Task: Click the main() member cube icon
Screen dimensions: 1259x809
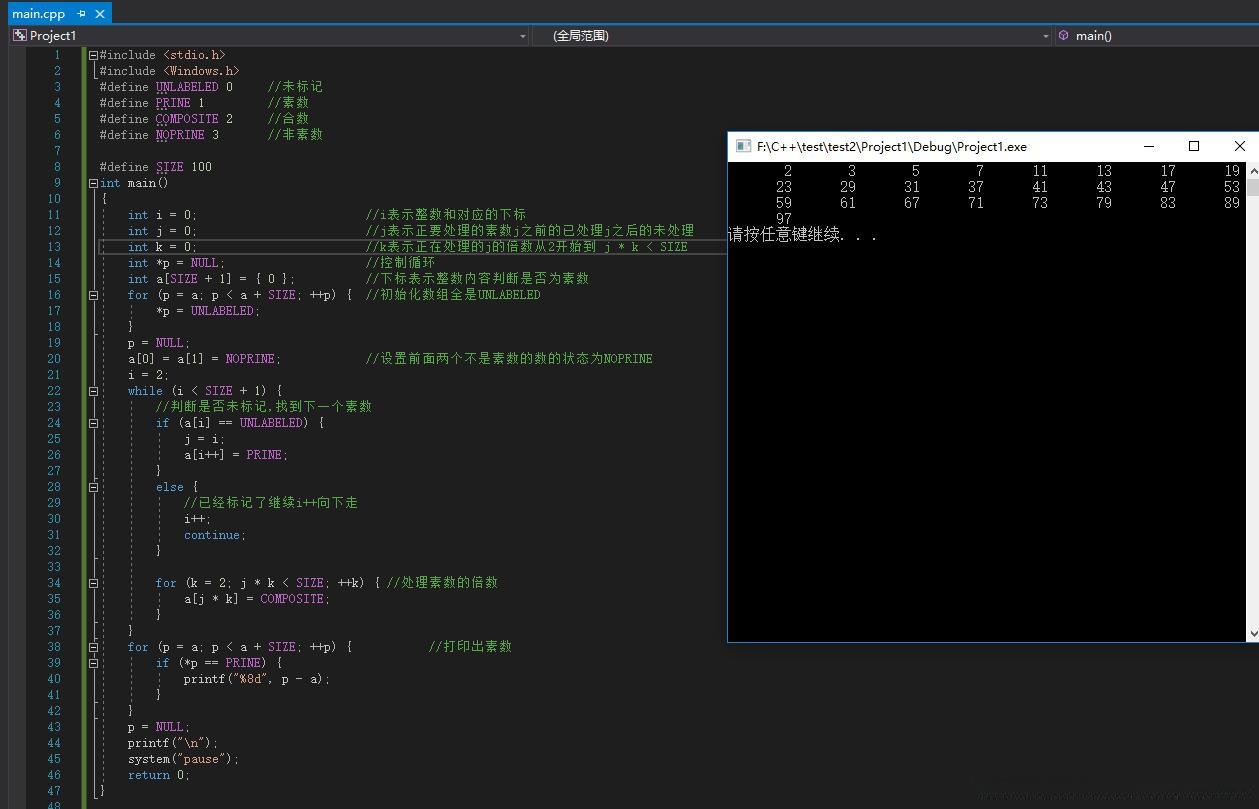Action: pyautogui.click(x=1063, y=35)
